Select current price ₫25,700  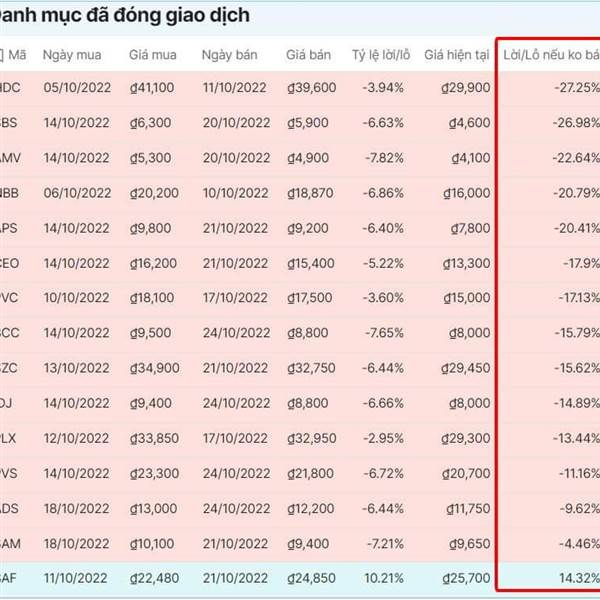(466, 578)
